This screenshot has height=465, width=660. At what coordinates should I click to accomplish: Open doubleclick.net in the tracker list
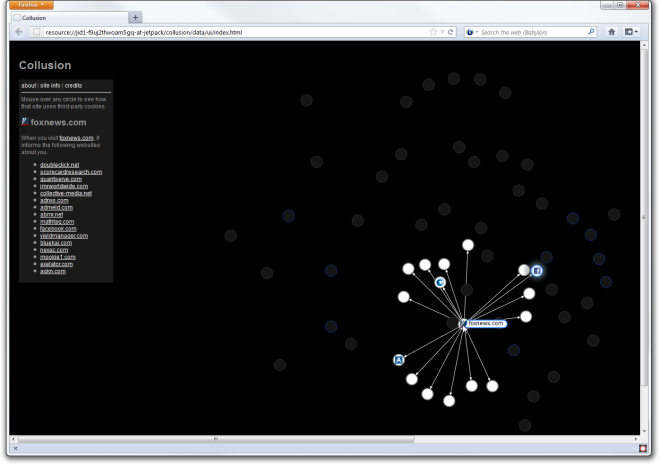click(x=59, y=165)
